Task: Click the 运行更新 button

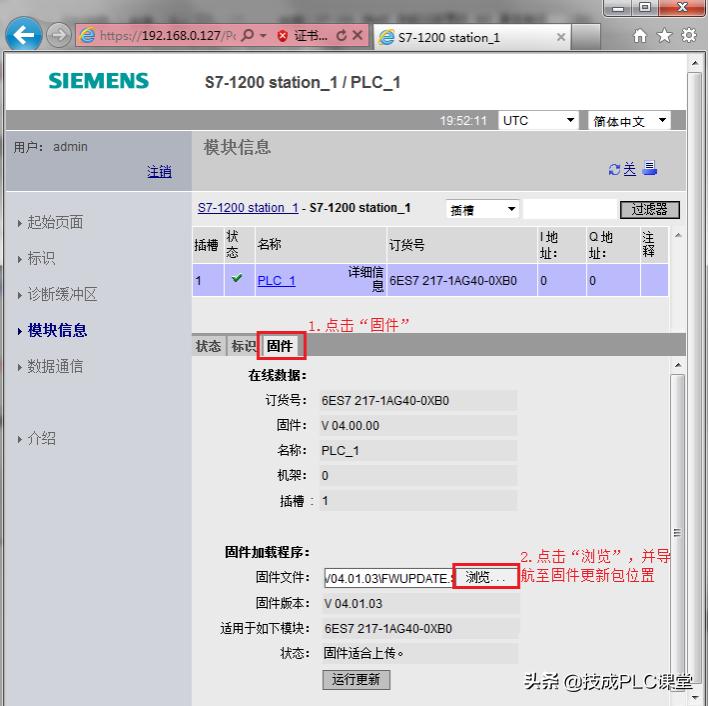Action: click(x=356, y=679)
